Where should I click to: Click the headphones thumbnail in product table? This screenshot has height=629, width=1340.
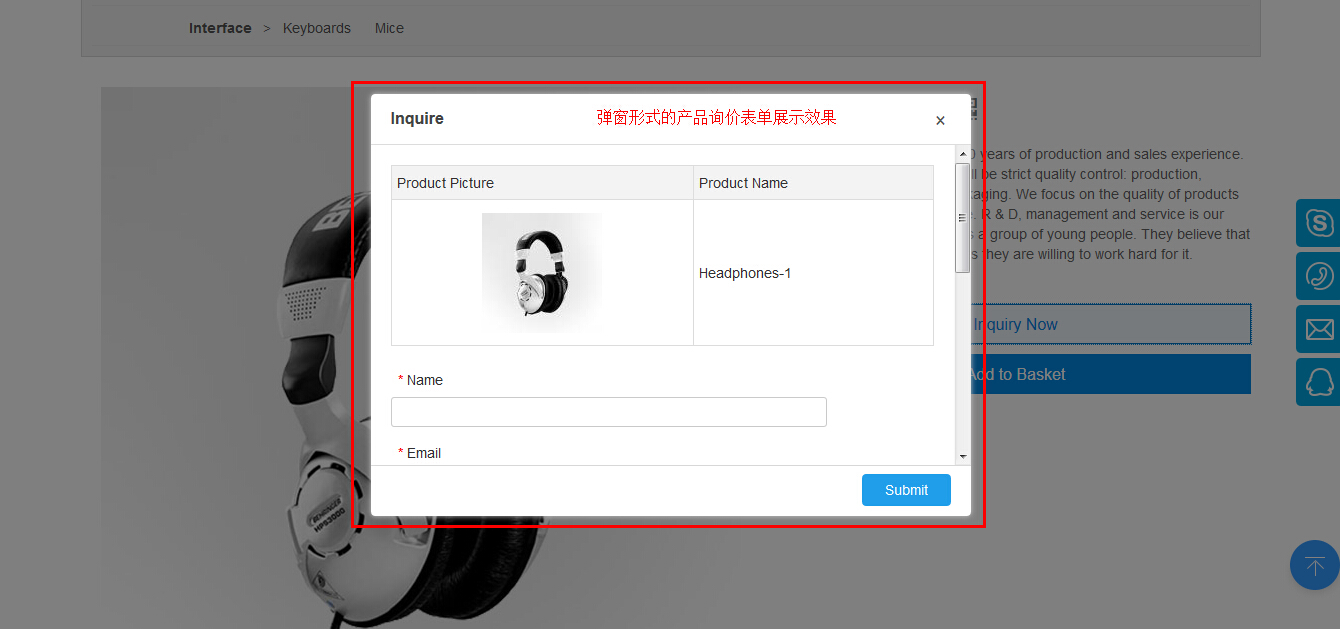(542, 272)
